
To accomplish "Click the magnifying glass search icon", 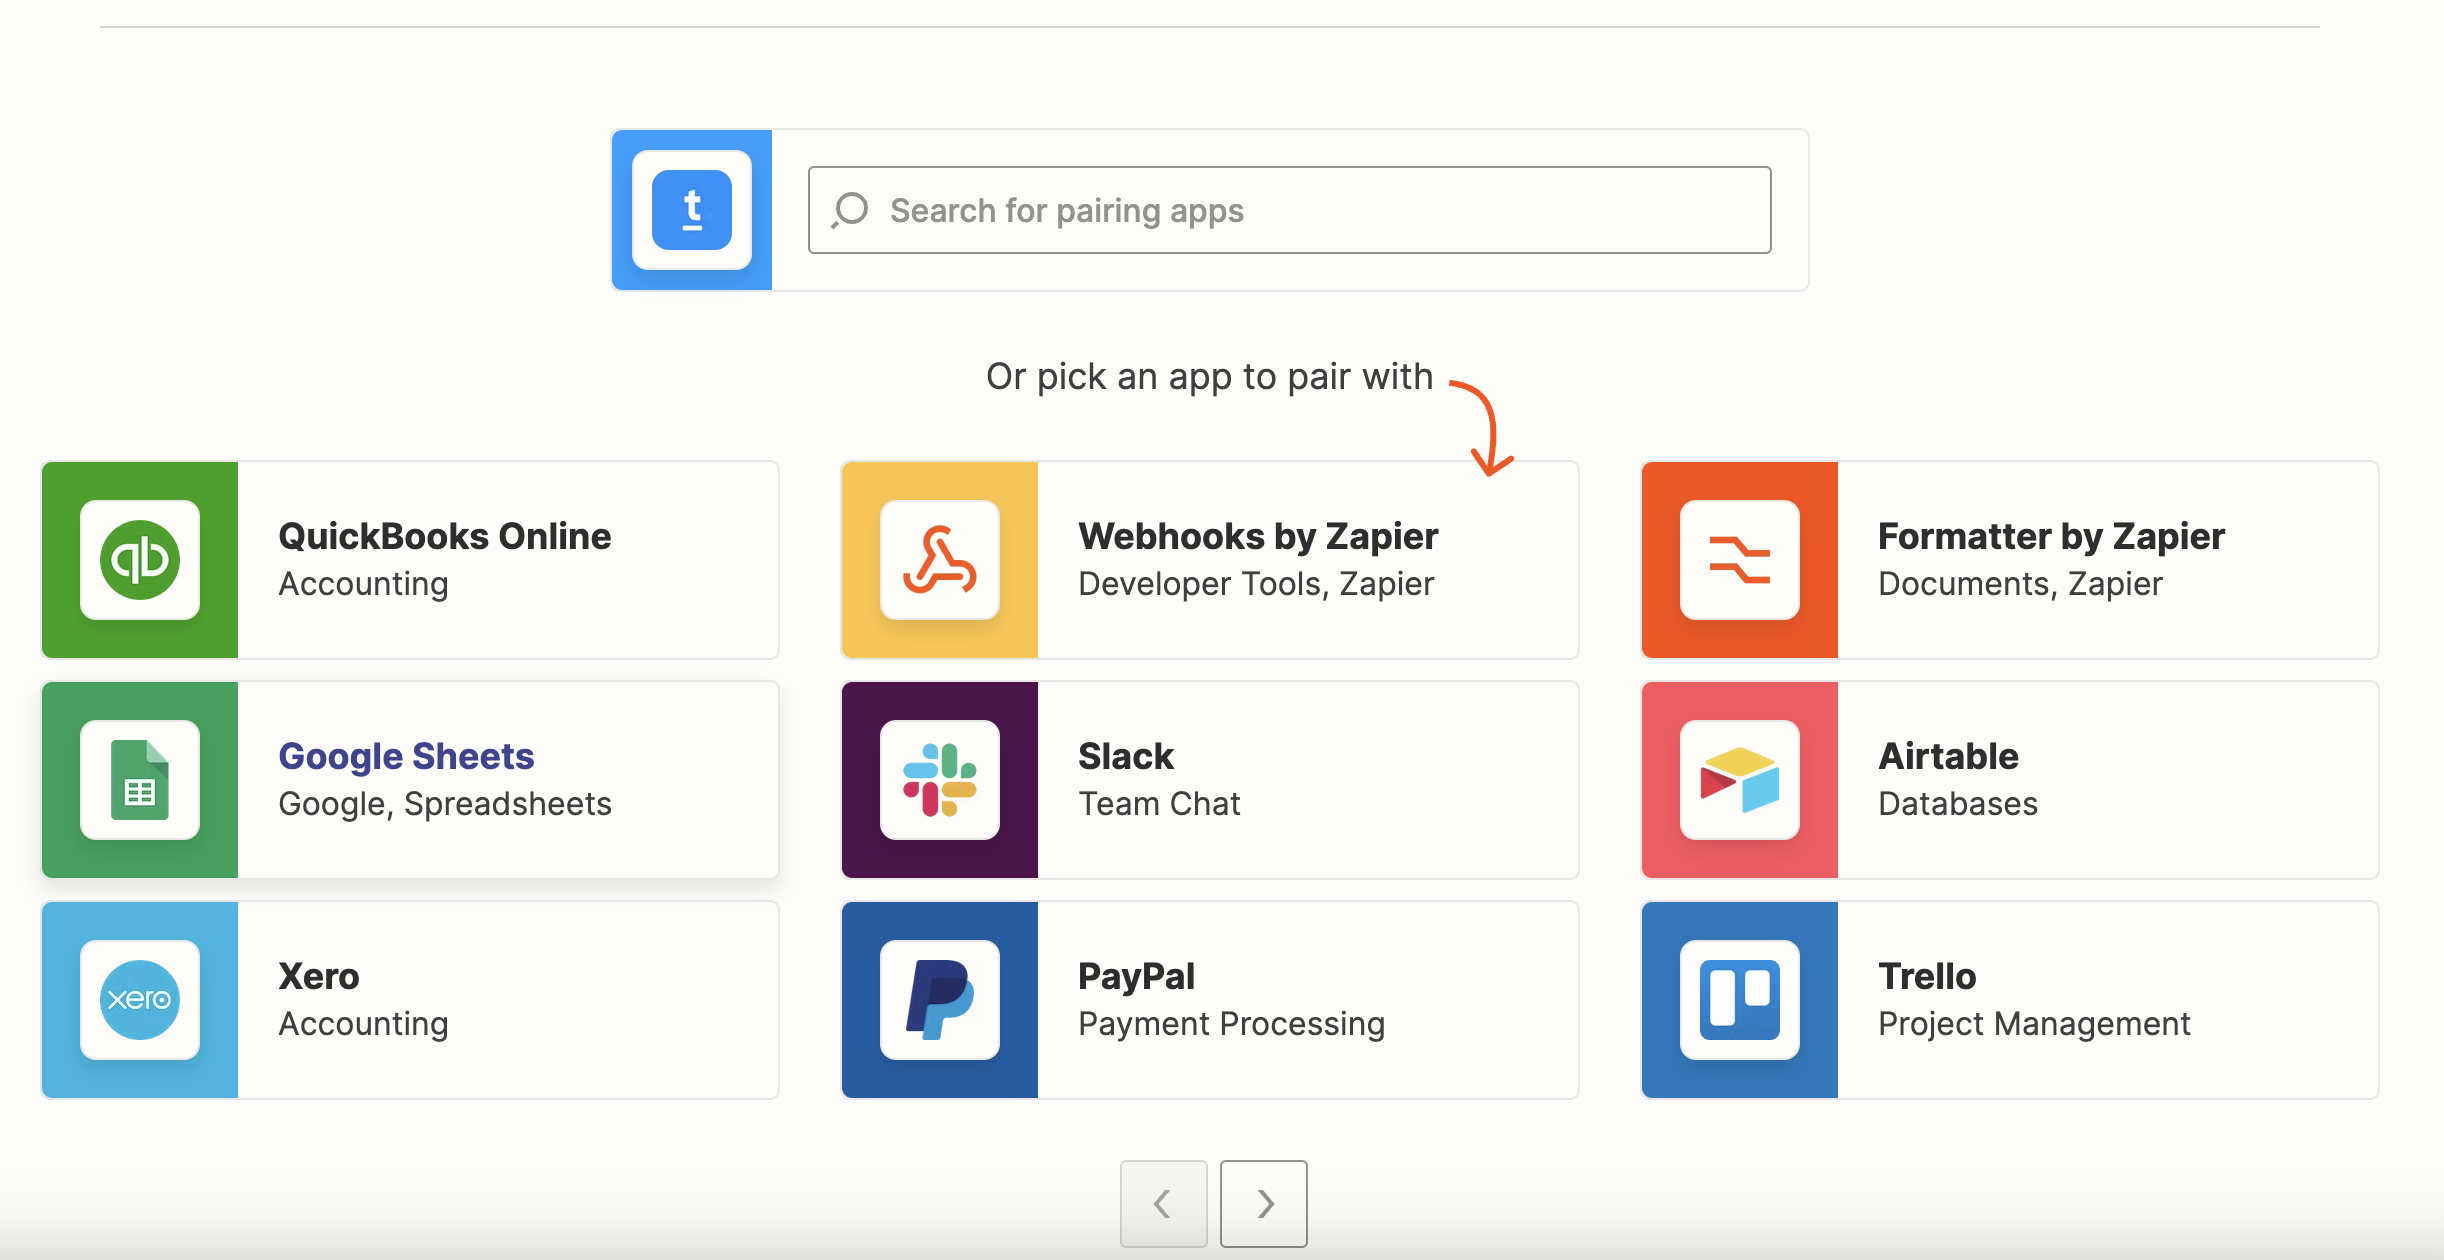I will (850, 210).
